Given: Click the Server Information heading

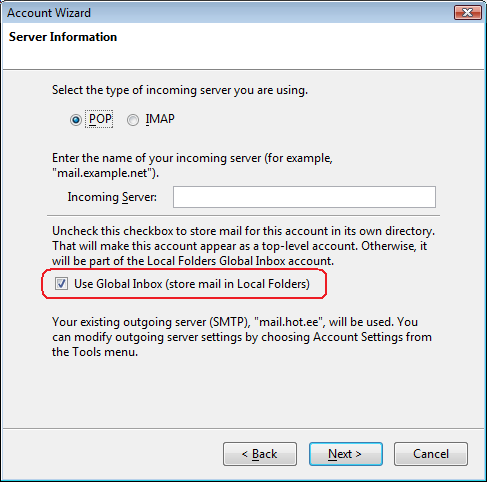Looking at the screenshot, I should point(63,37).
